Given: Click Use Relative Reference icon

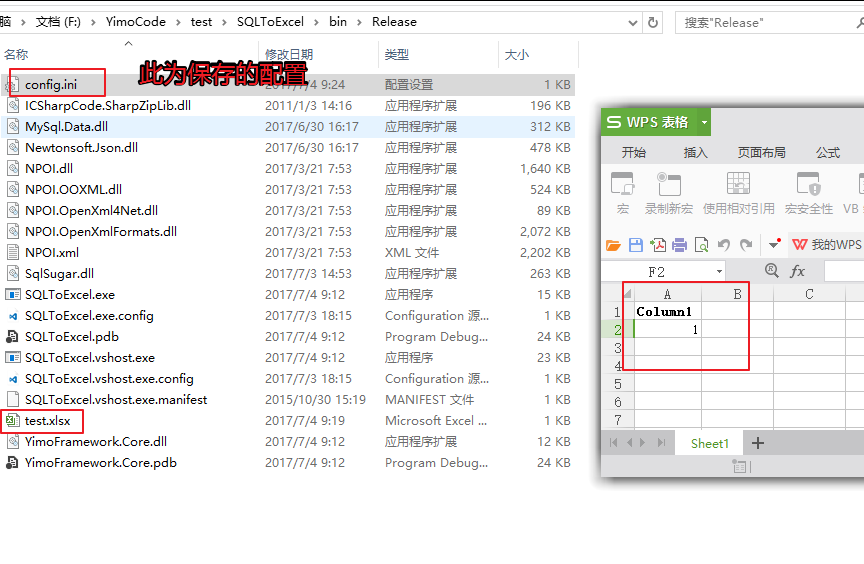Looking at the screenshot, I should click(x=738, y=184).
